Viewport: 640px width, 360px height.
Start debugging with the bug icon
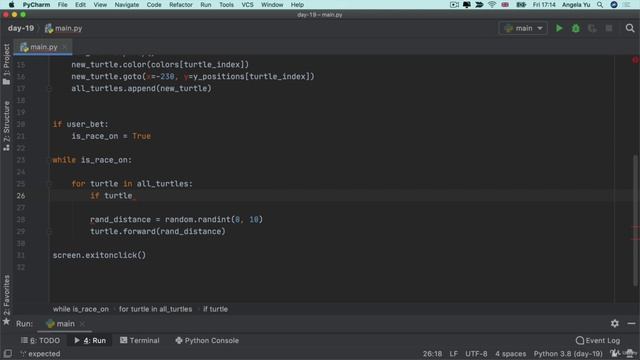point(576,28)
